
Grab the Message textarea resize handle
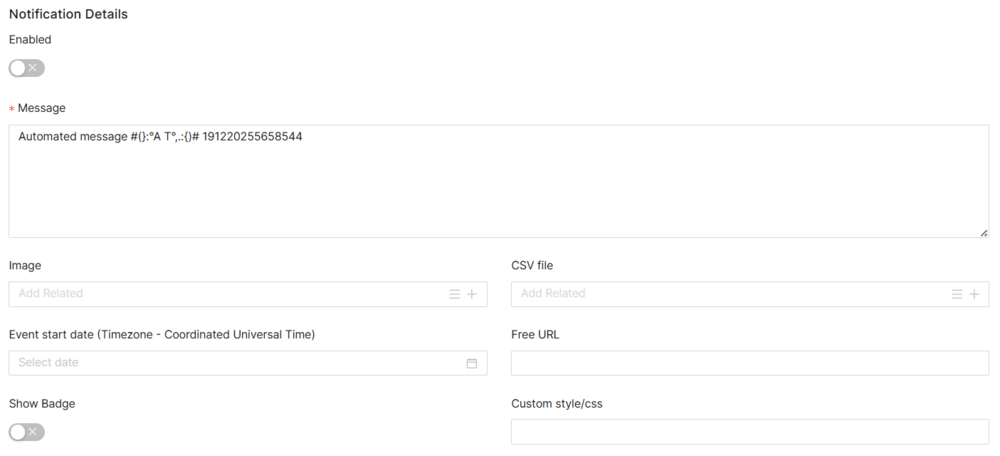coord(984,232)
